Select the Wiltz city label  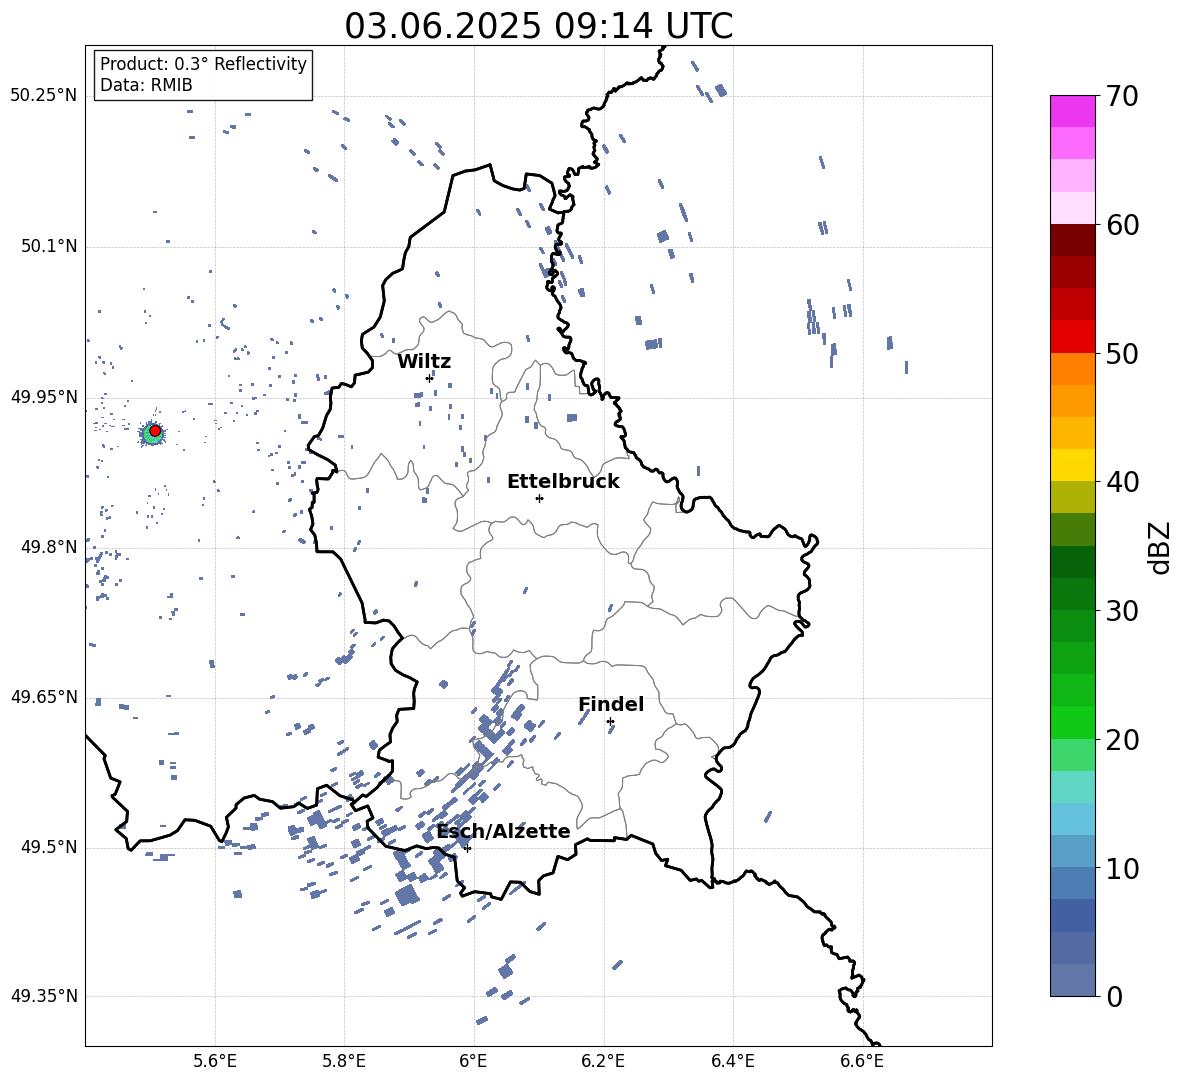(424, 362)
